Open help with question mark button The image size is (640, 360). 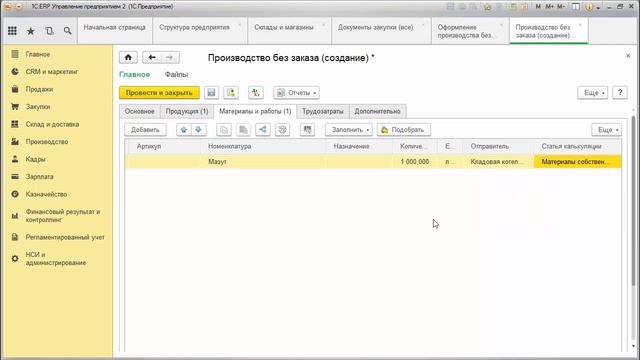[x=620, y=93]
